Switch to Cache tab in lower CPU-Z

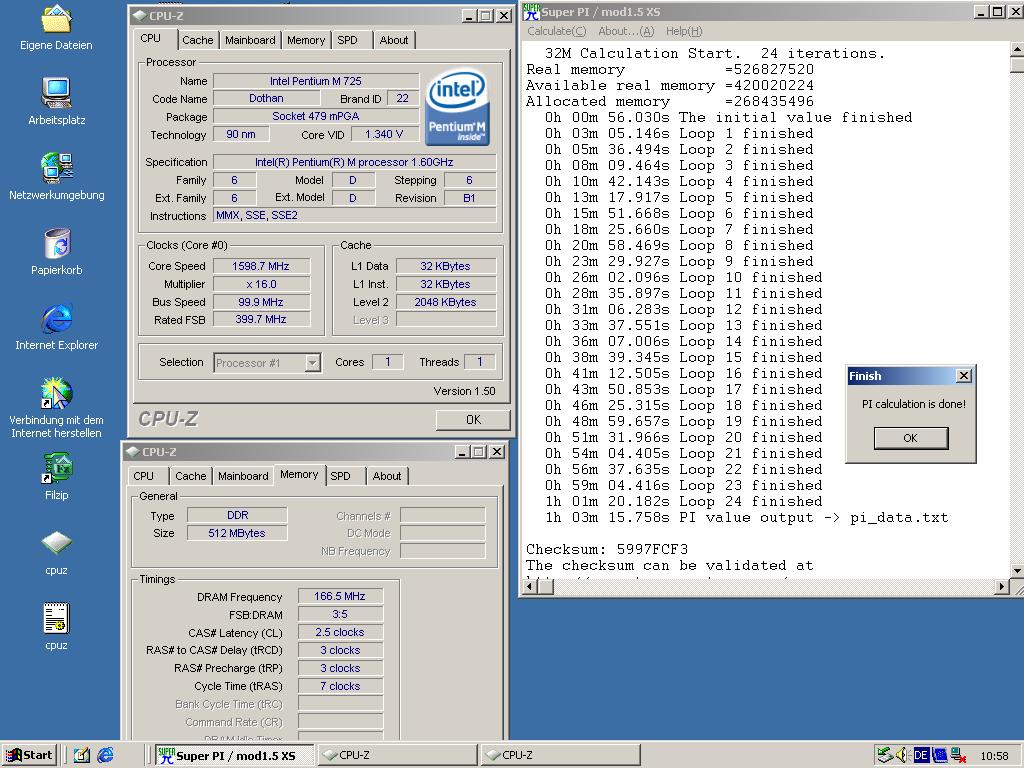tap(191, 476)
